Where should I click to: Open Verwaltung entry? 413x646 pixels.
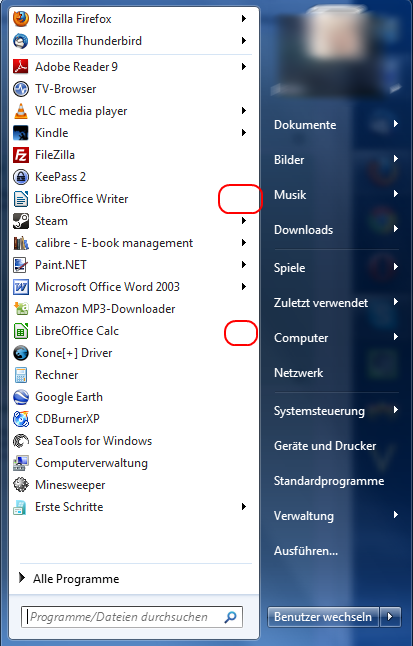tap(304, 516)
